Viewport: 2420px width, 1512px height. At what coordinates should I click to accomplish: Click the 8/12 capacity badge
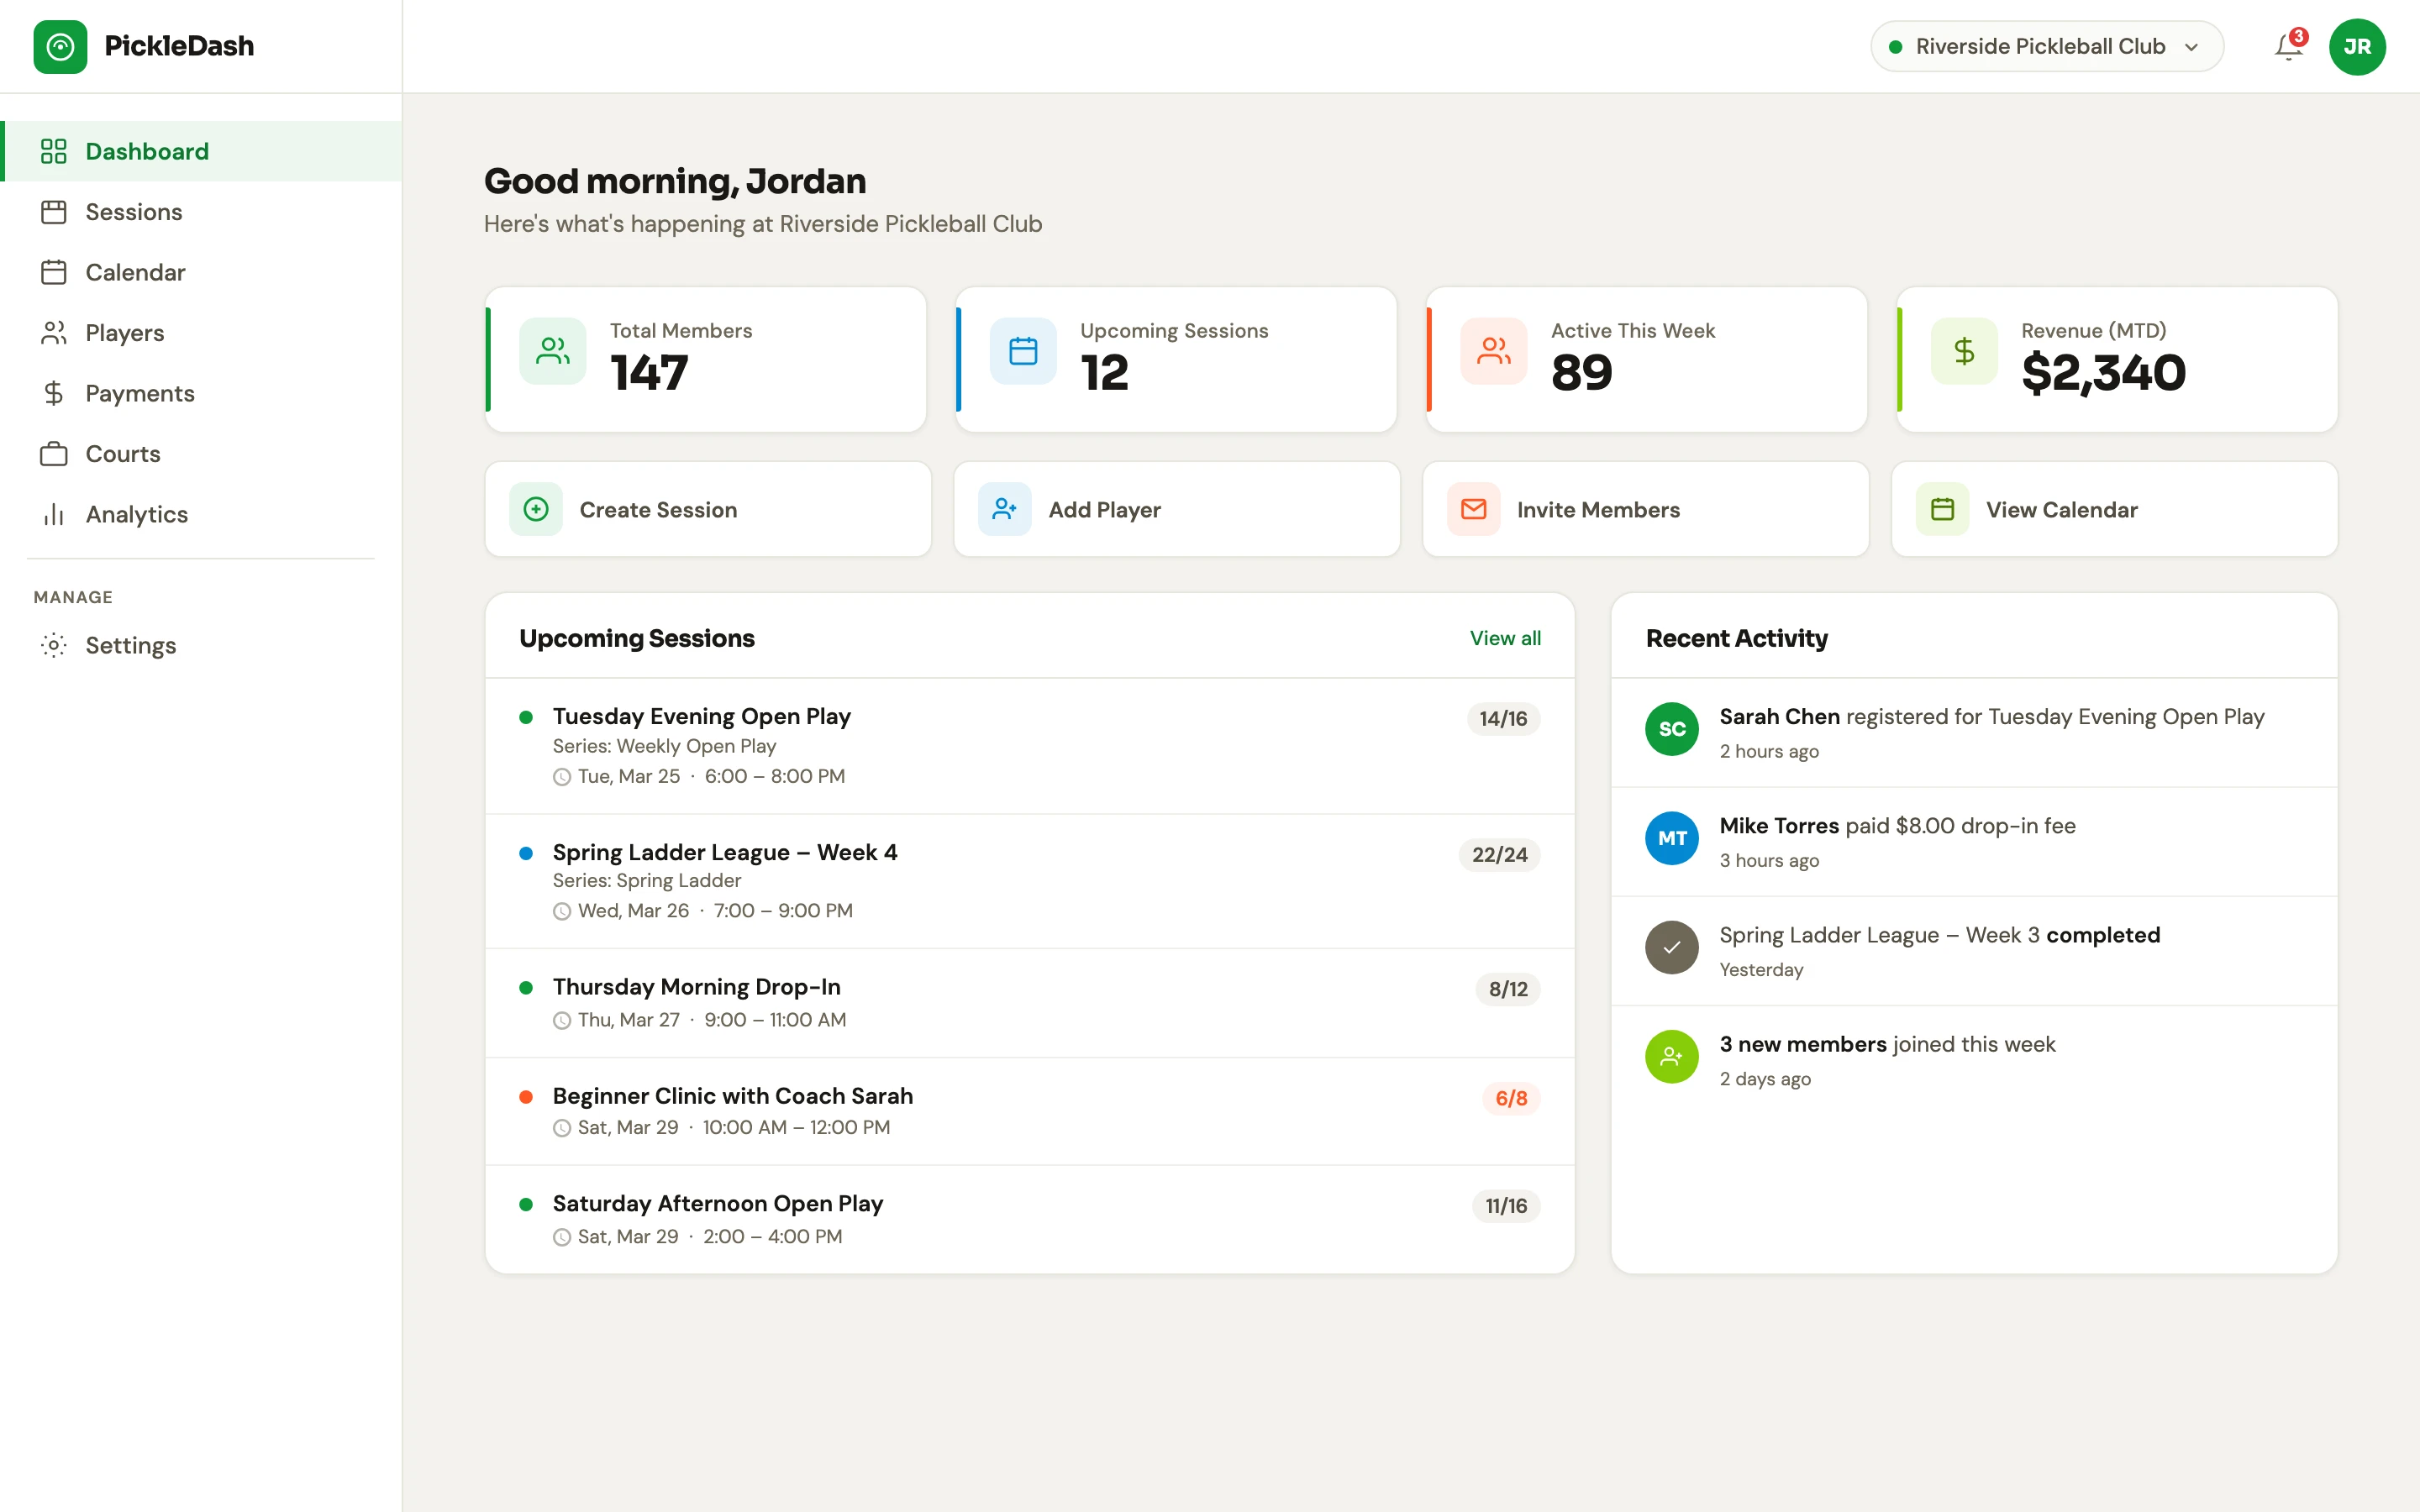click(x=1508, y=989)
